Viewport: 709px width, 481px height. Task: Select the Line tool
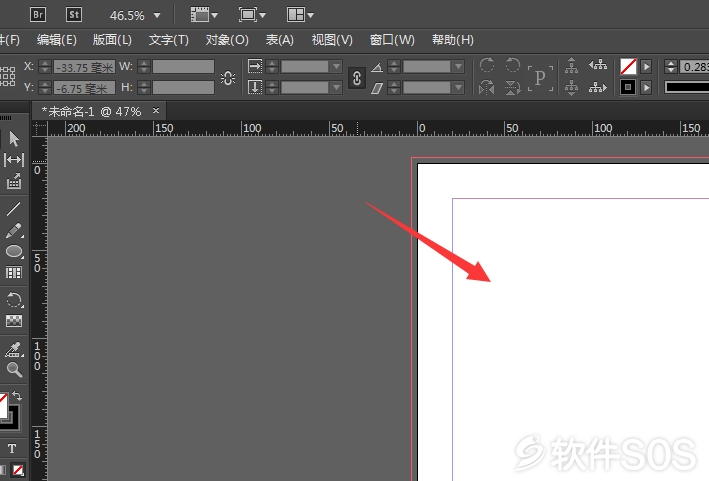tap(14, 209)
